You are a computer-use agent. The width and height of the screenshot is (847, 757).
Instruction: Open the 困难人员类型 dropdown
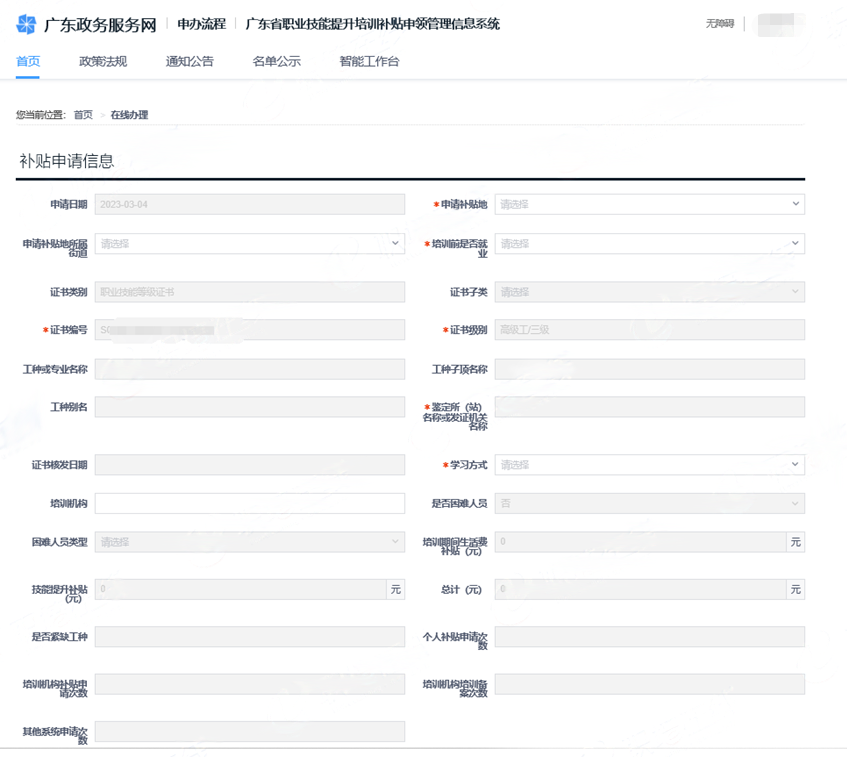pos(249,542)
